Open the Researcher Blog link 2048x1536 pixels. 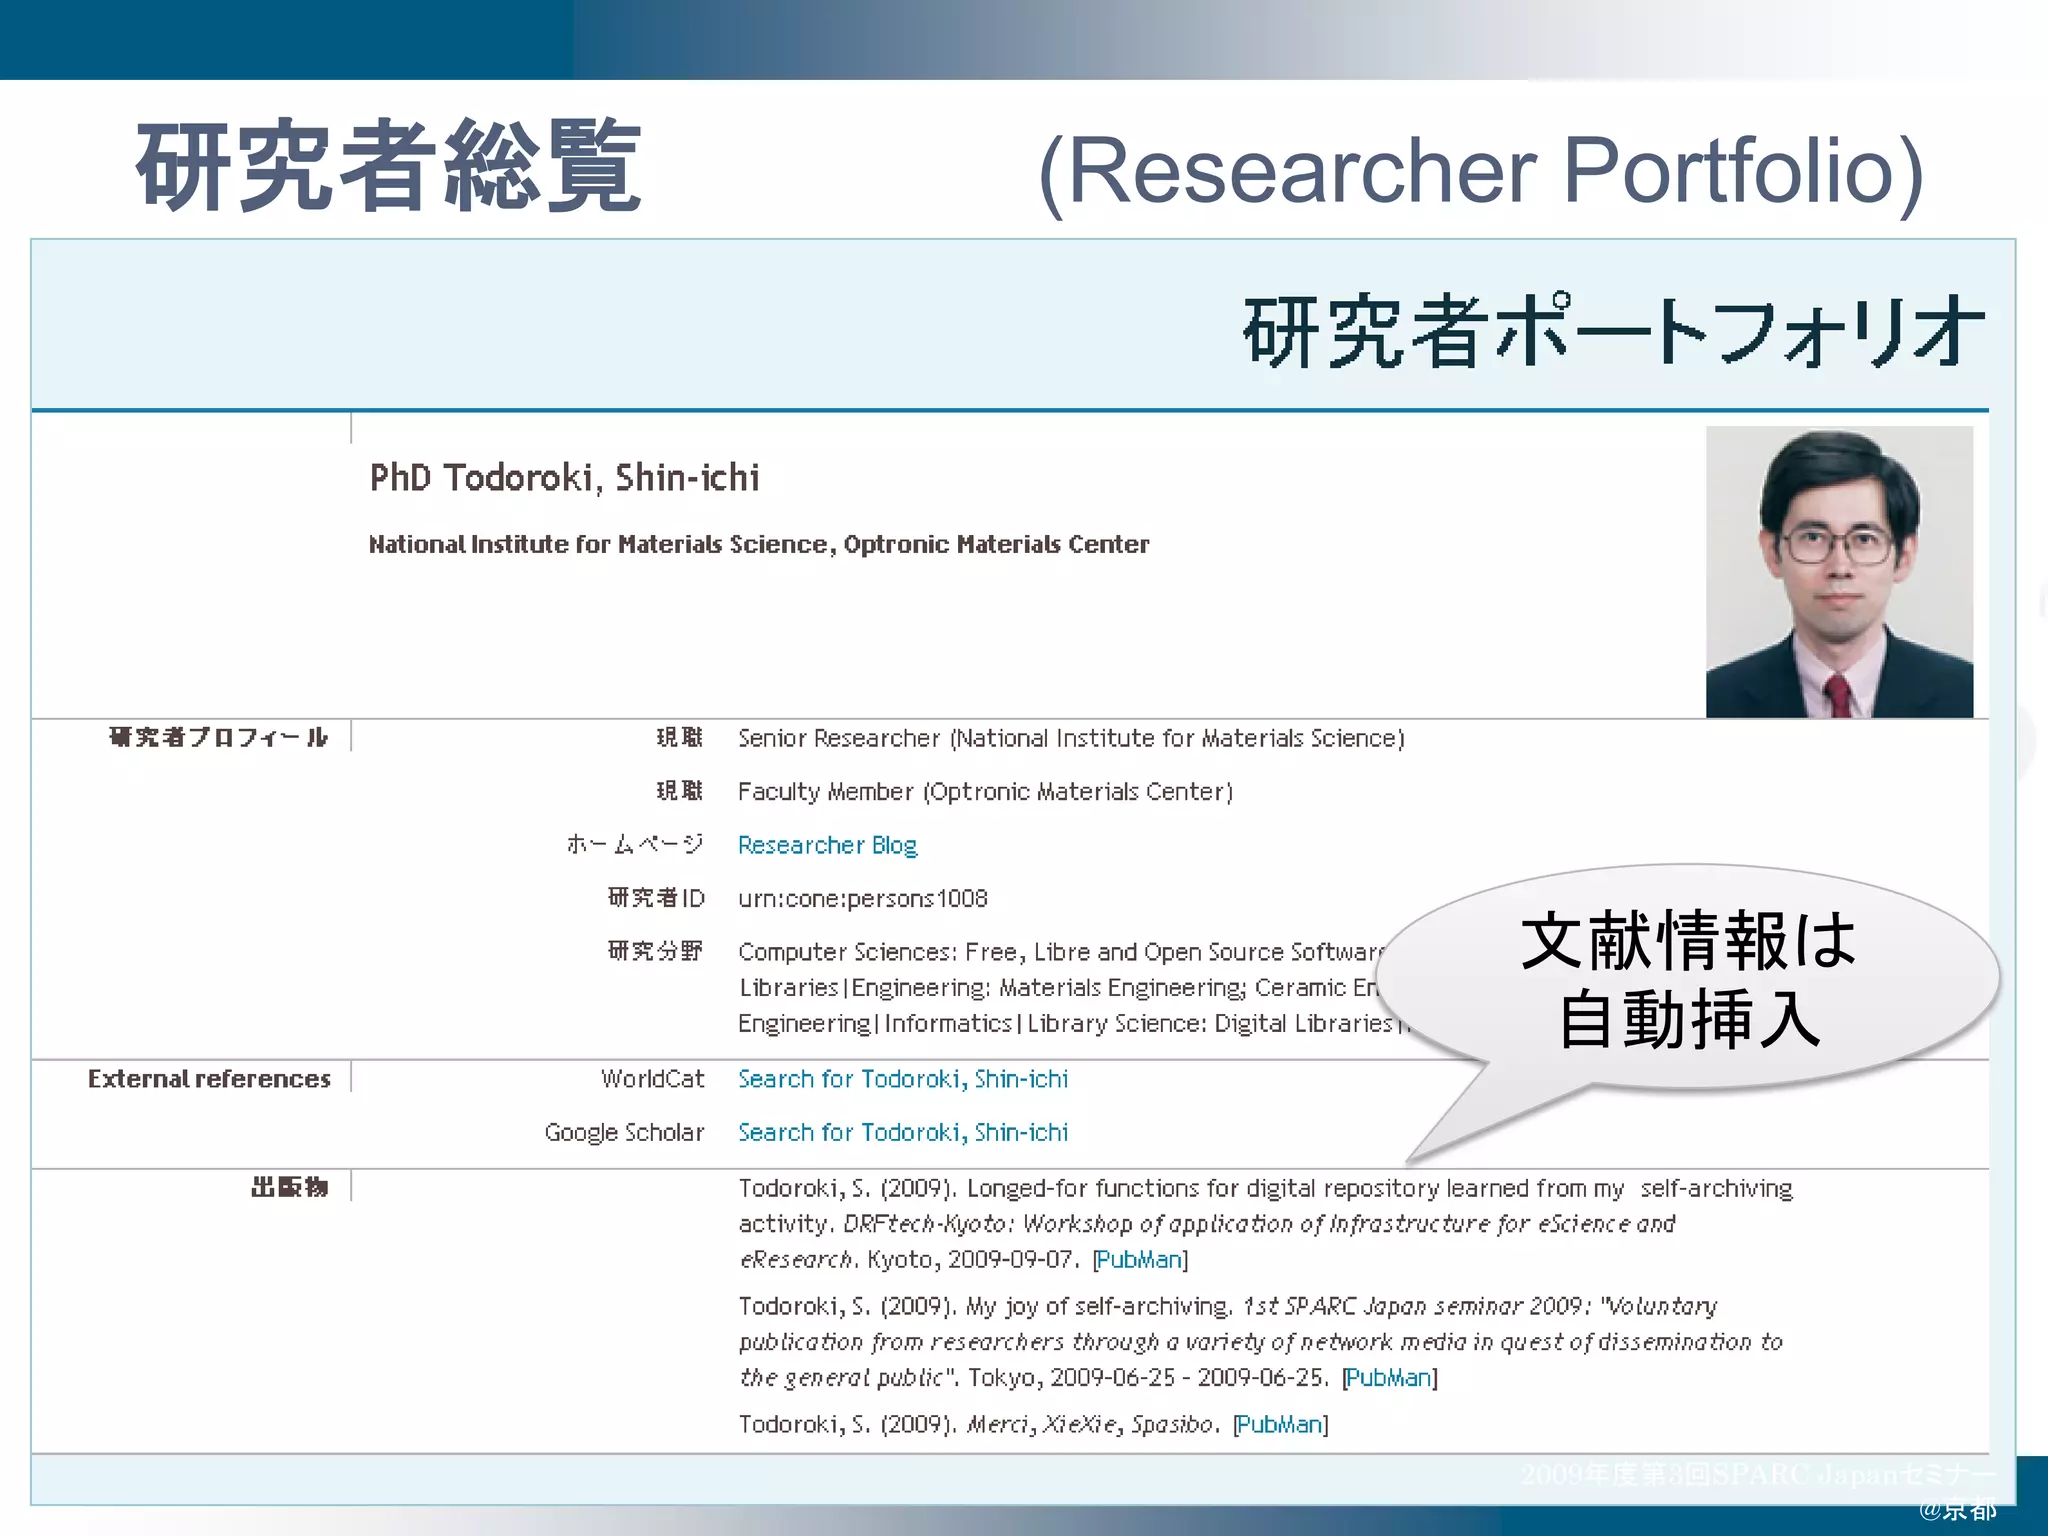827,845
